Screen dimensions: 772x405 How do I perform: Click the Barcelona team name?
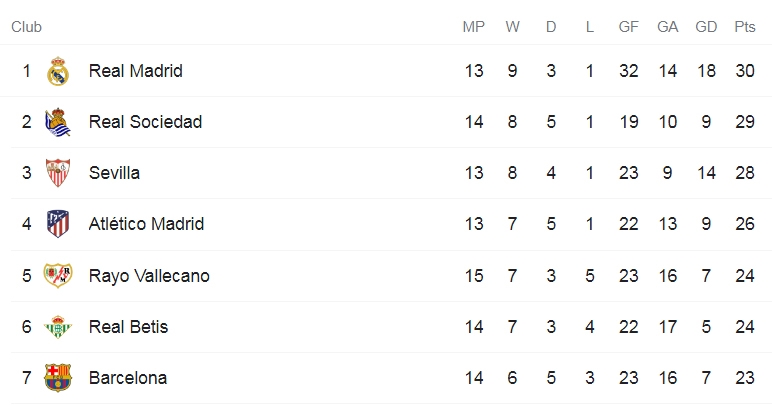128,378
